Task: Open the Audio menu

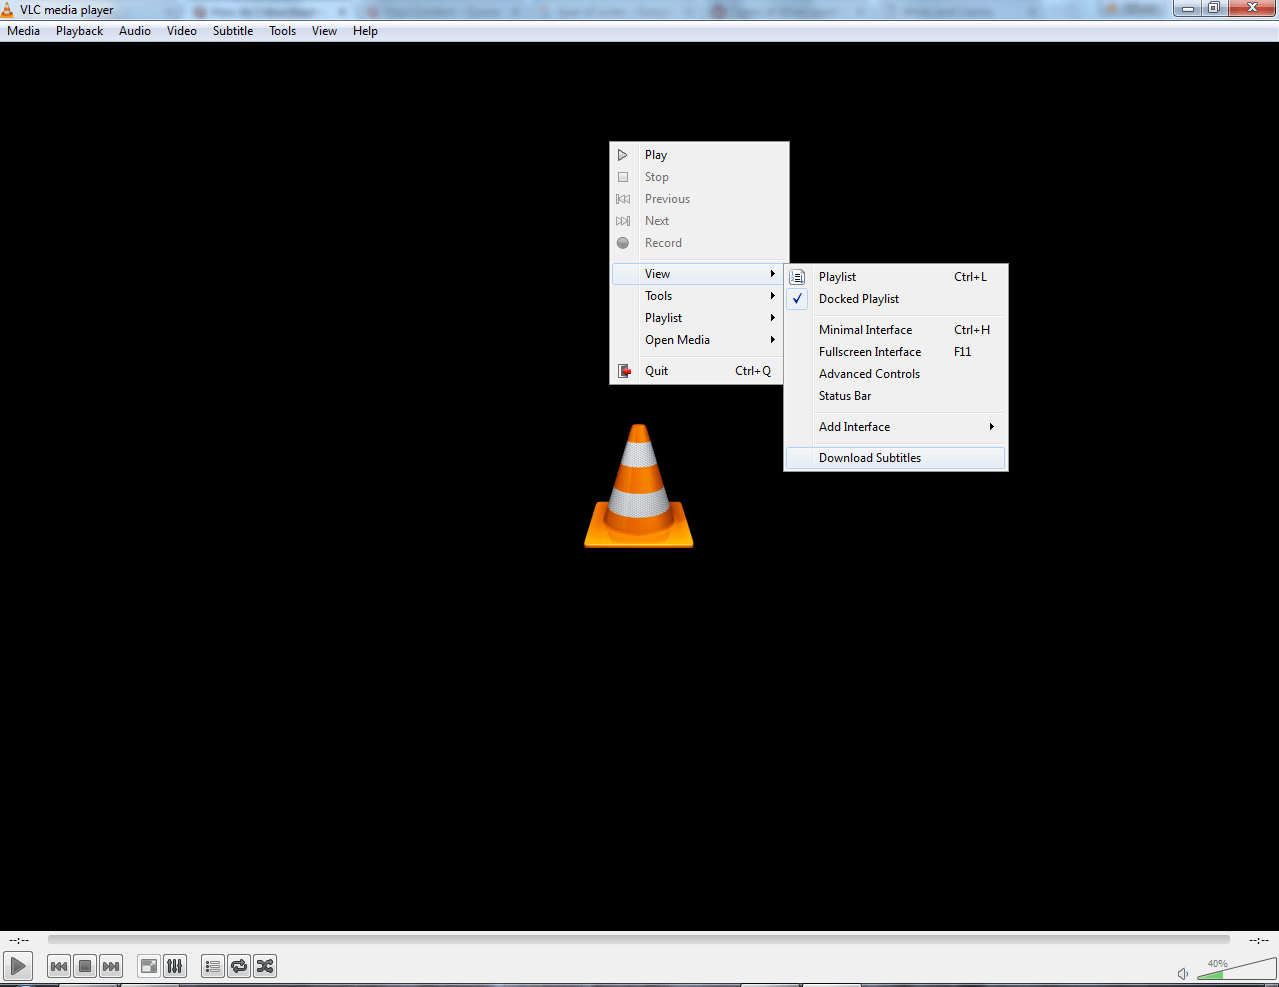Action: click(x=135, y=31)
